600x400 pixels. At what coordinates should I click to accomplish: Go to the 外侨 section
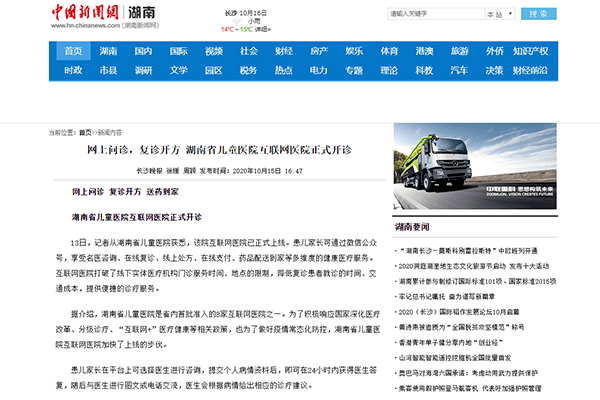495,51
